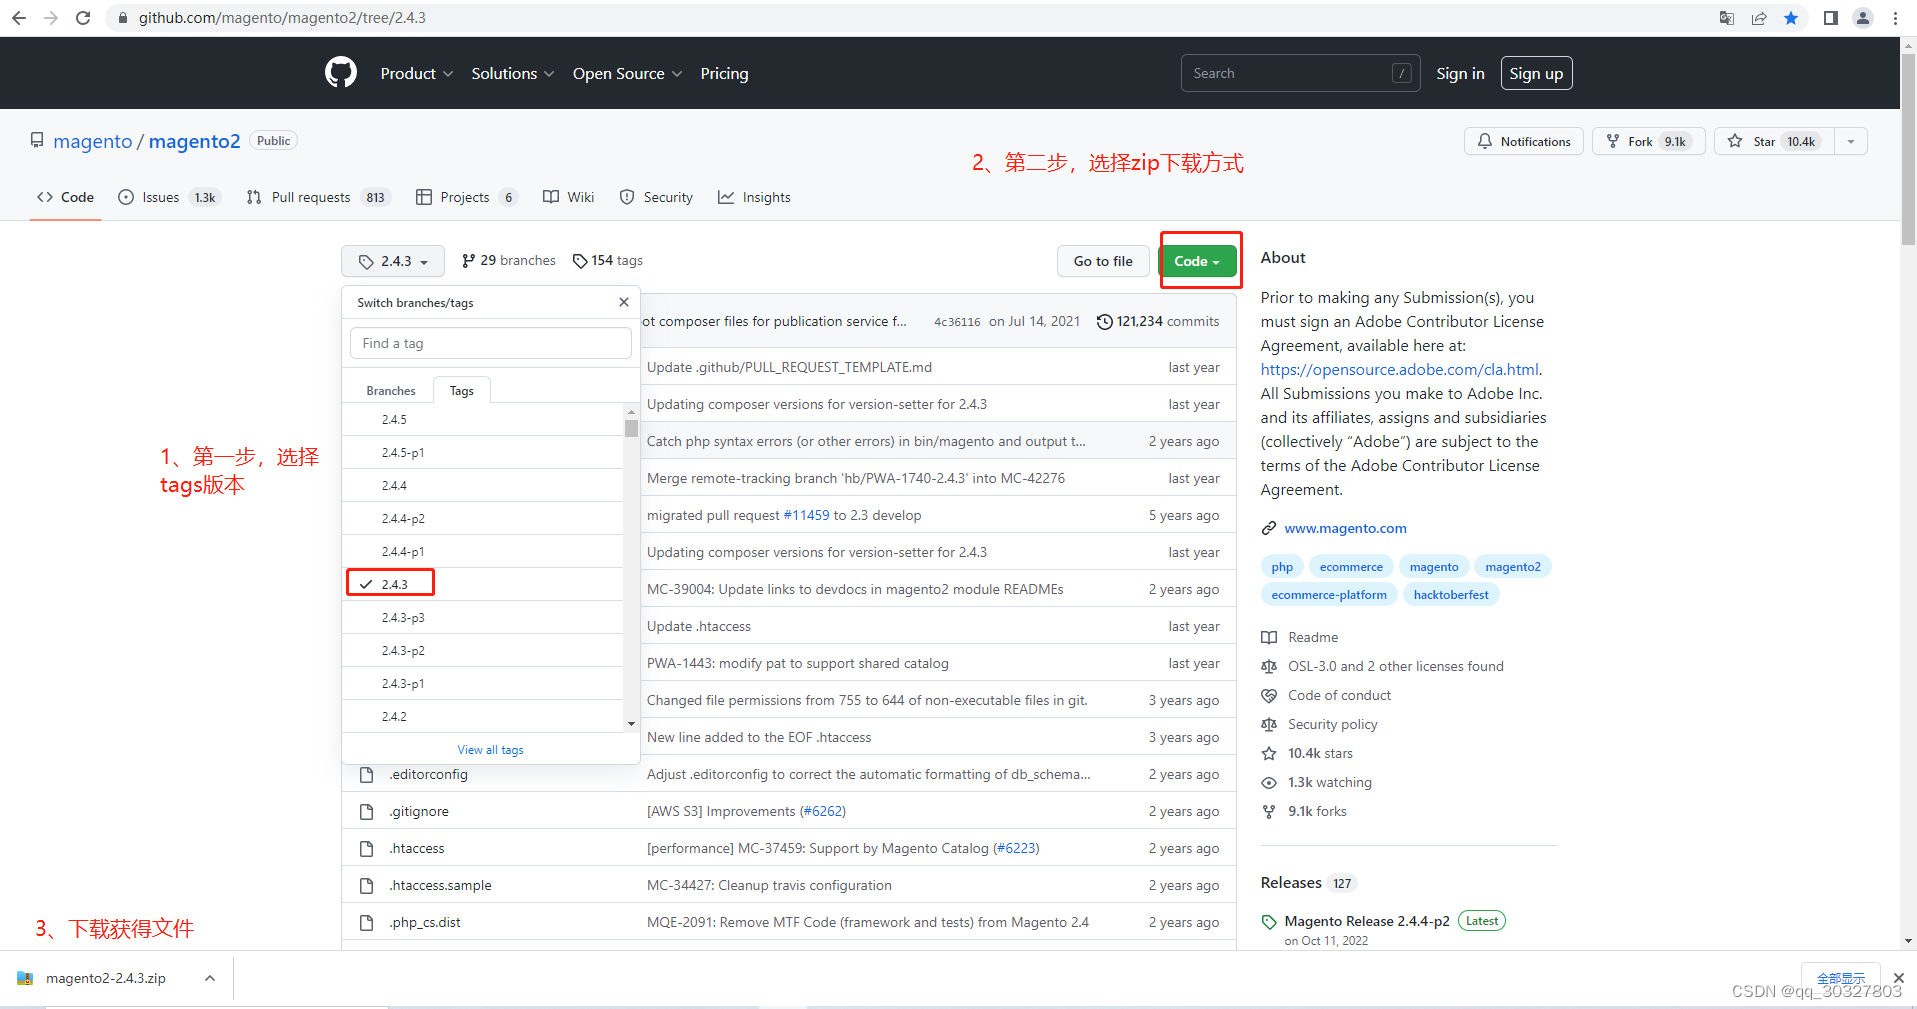Focus the GitHub search box

1301,73
